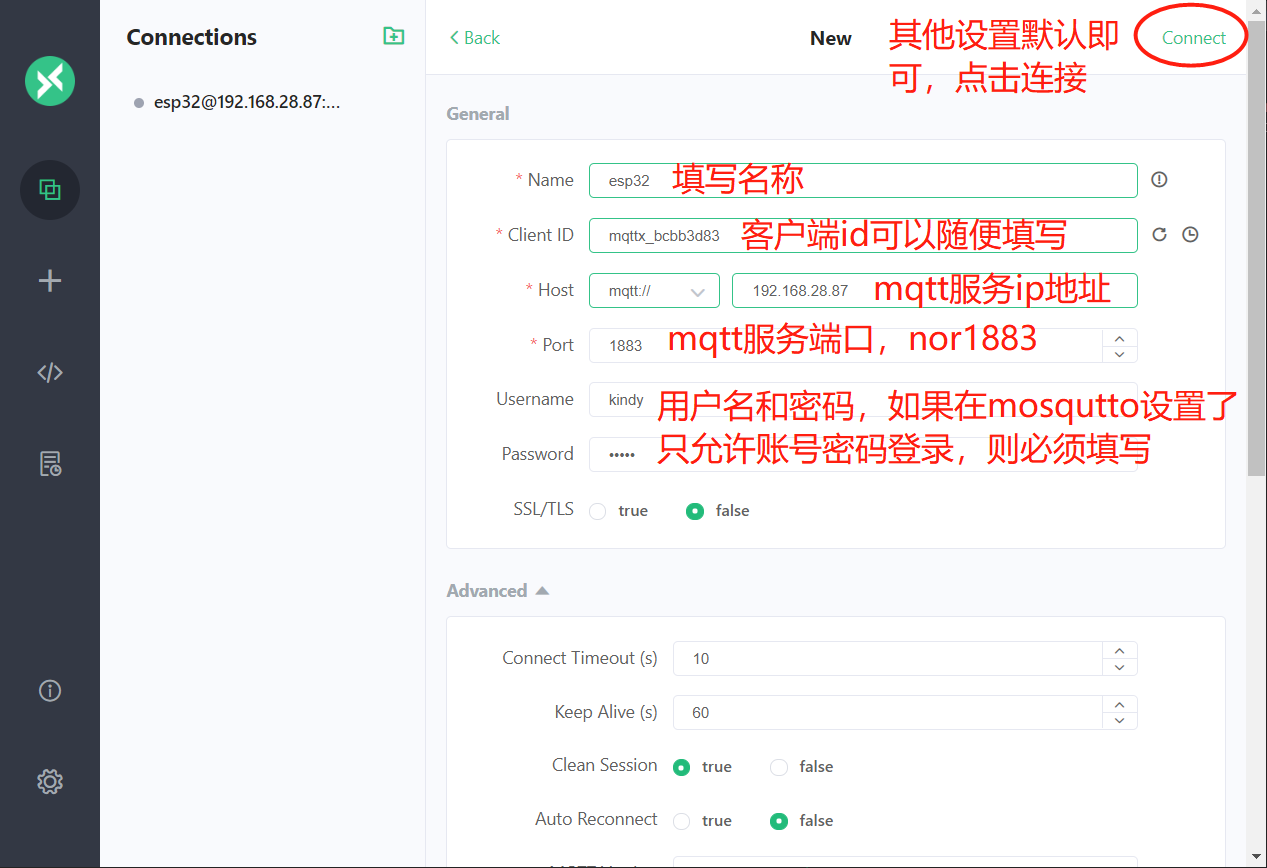Enable SSL/TLS by selecting true

point(598,510)
